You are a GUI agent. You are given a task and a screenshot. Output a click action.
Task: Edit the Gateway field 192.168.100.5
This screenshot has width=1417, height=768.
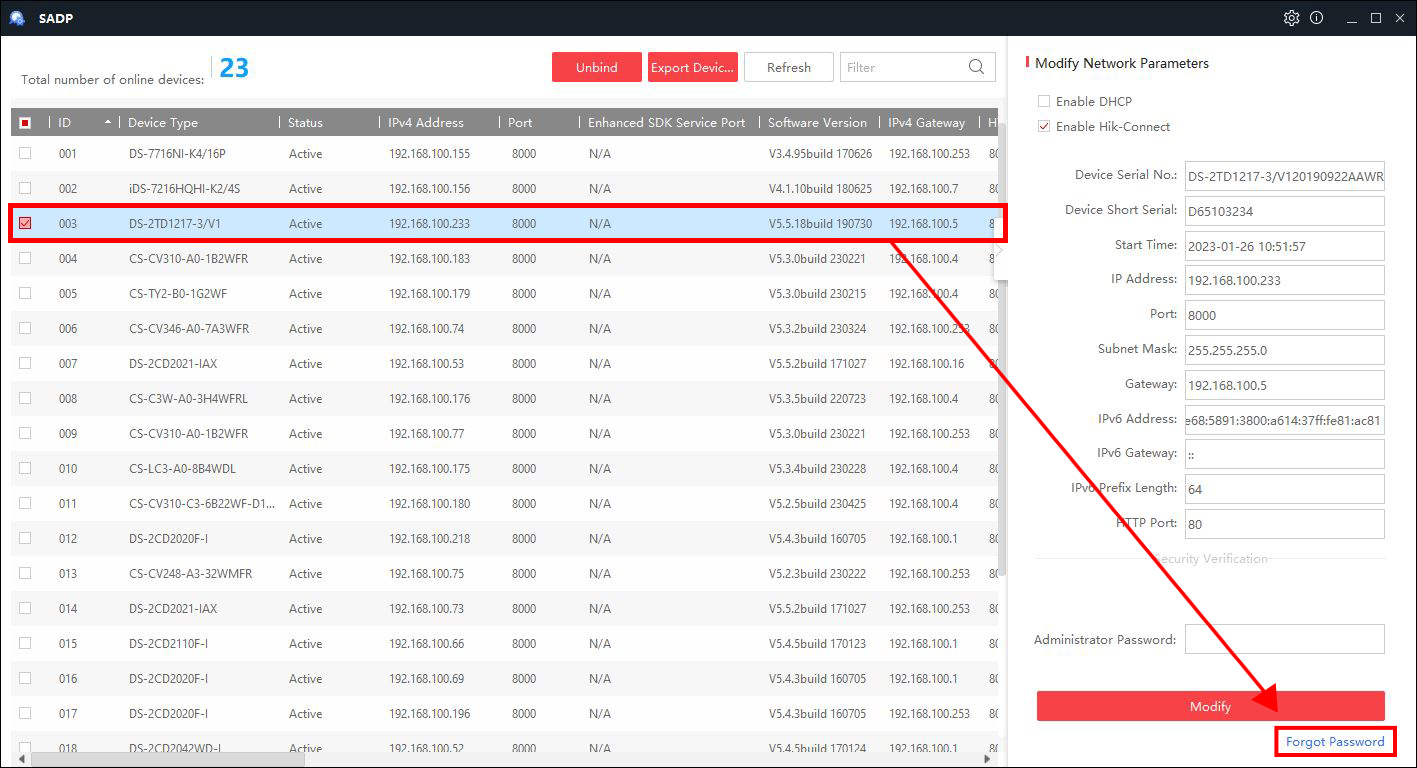pos(1284,385)
